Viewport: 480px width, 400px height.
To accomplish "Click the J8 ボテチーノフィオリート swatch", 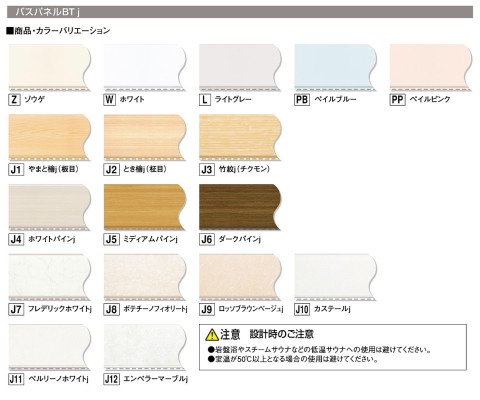I will (145, 277).
